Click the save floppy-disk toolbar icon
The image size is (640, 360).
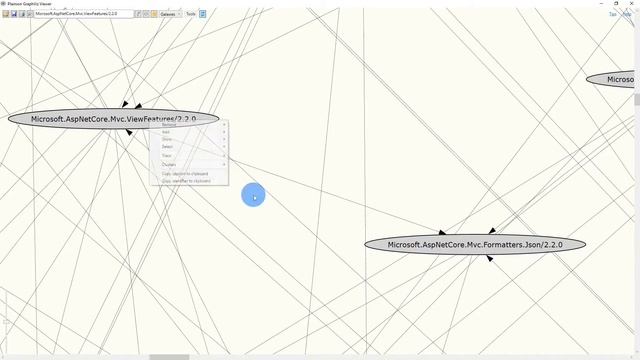click(x=14, y=14)
